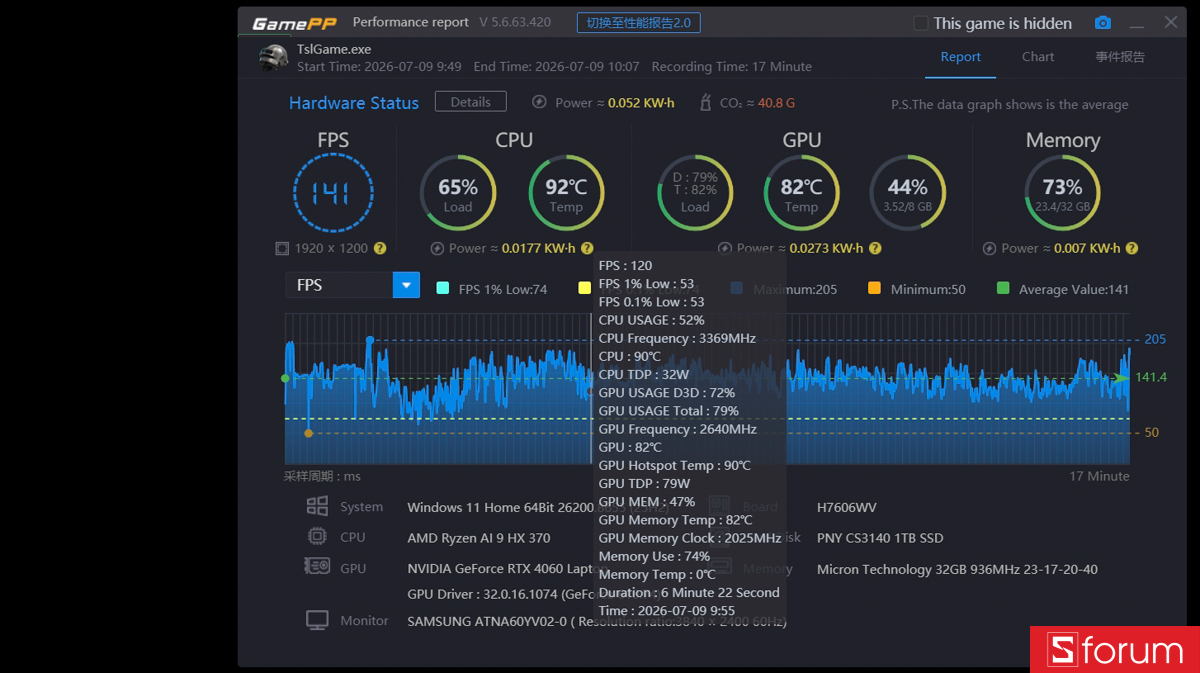Image resolution: width=1200 pixels, height=673 pixels.
Task: Click the GPU 44% memory gauge
Action: pos(908,193)
